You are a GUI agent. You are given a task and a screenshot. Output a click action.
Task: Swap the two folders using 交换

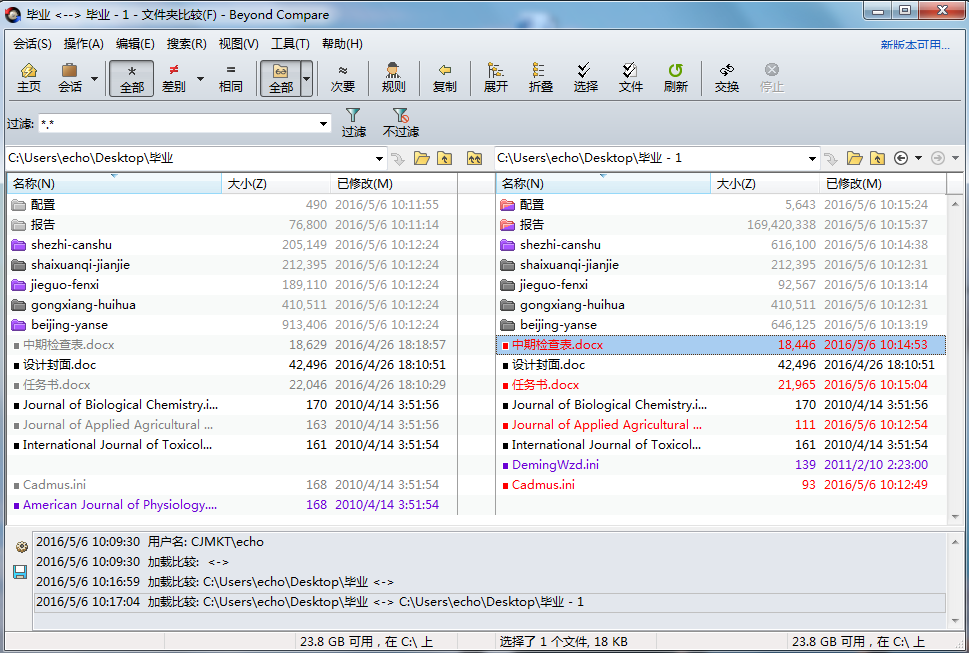[x=727, y=78]
